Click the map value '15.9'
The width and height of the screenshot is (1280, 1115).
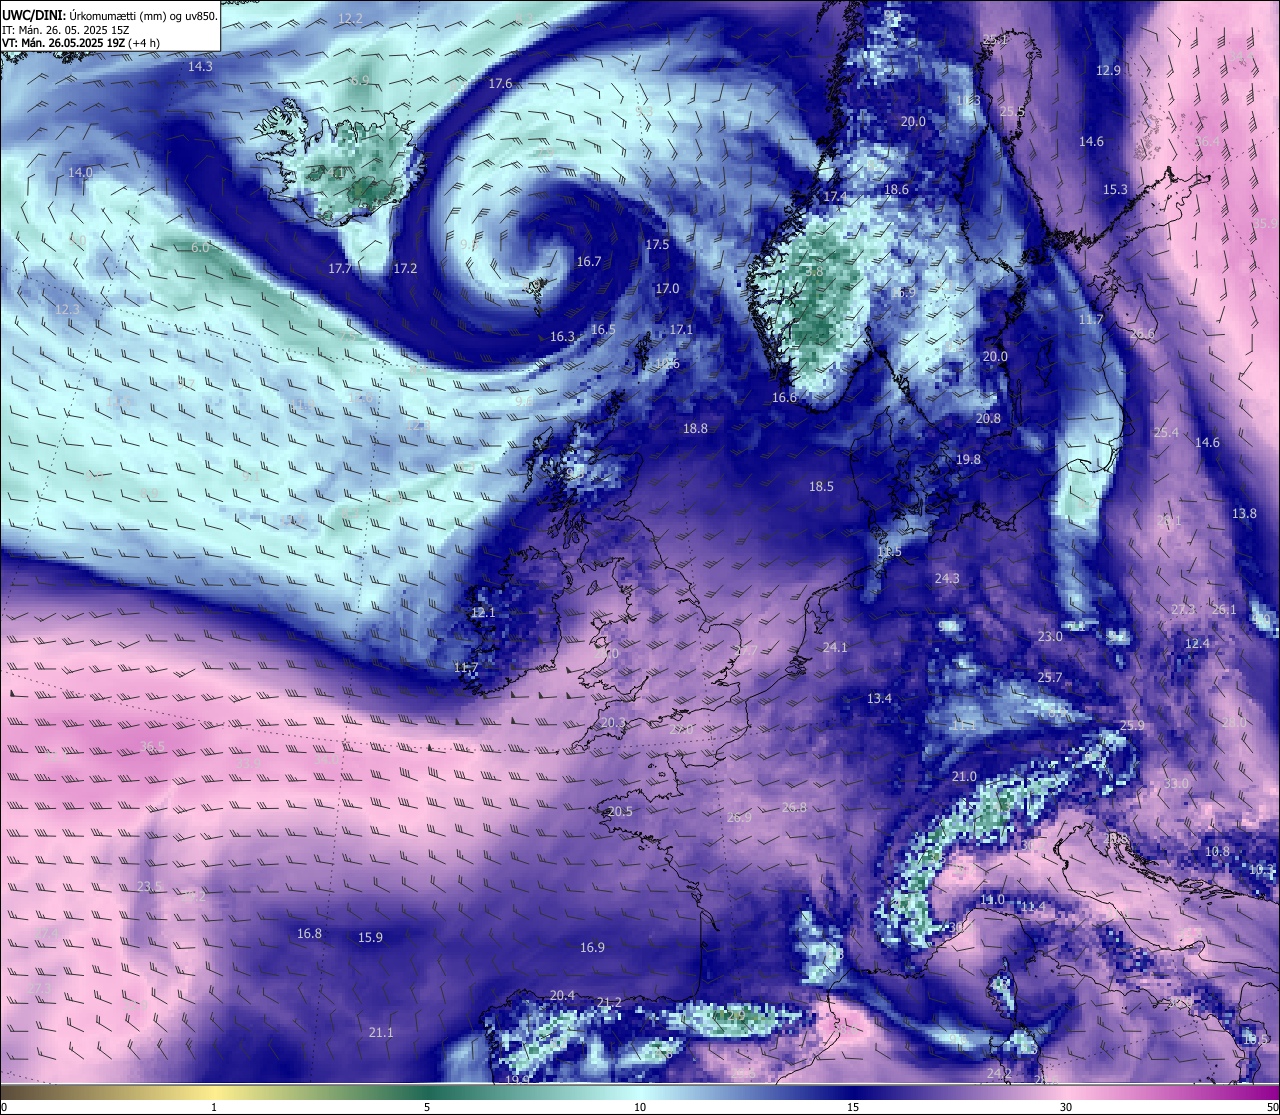pyautogui.click(x=371, y=938)
